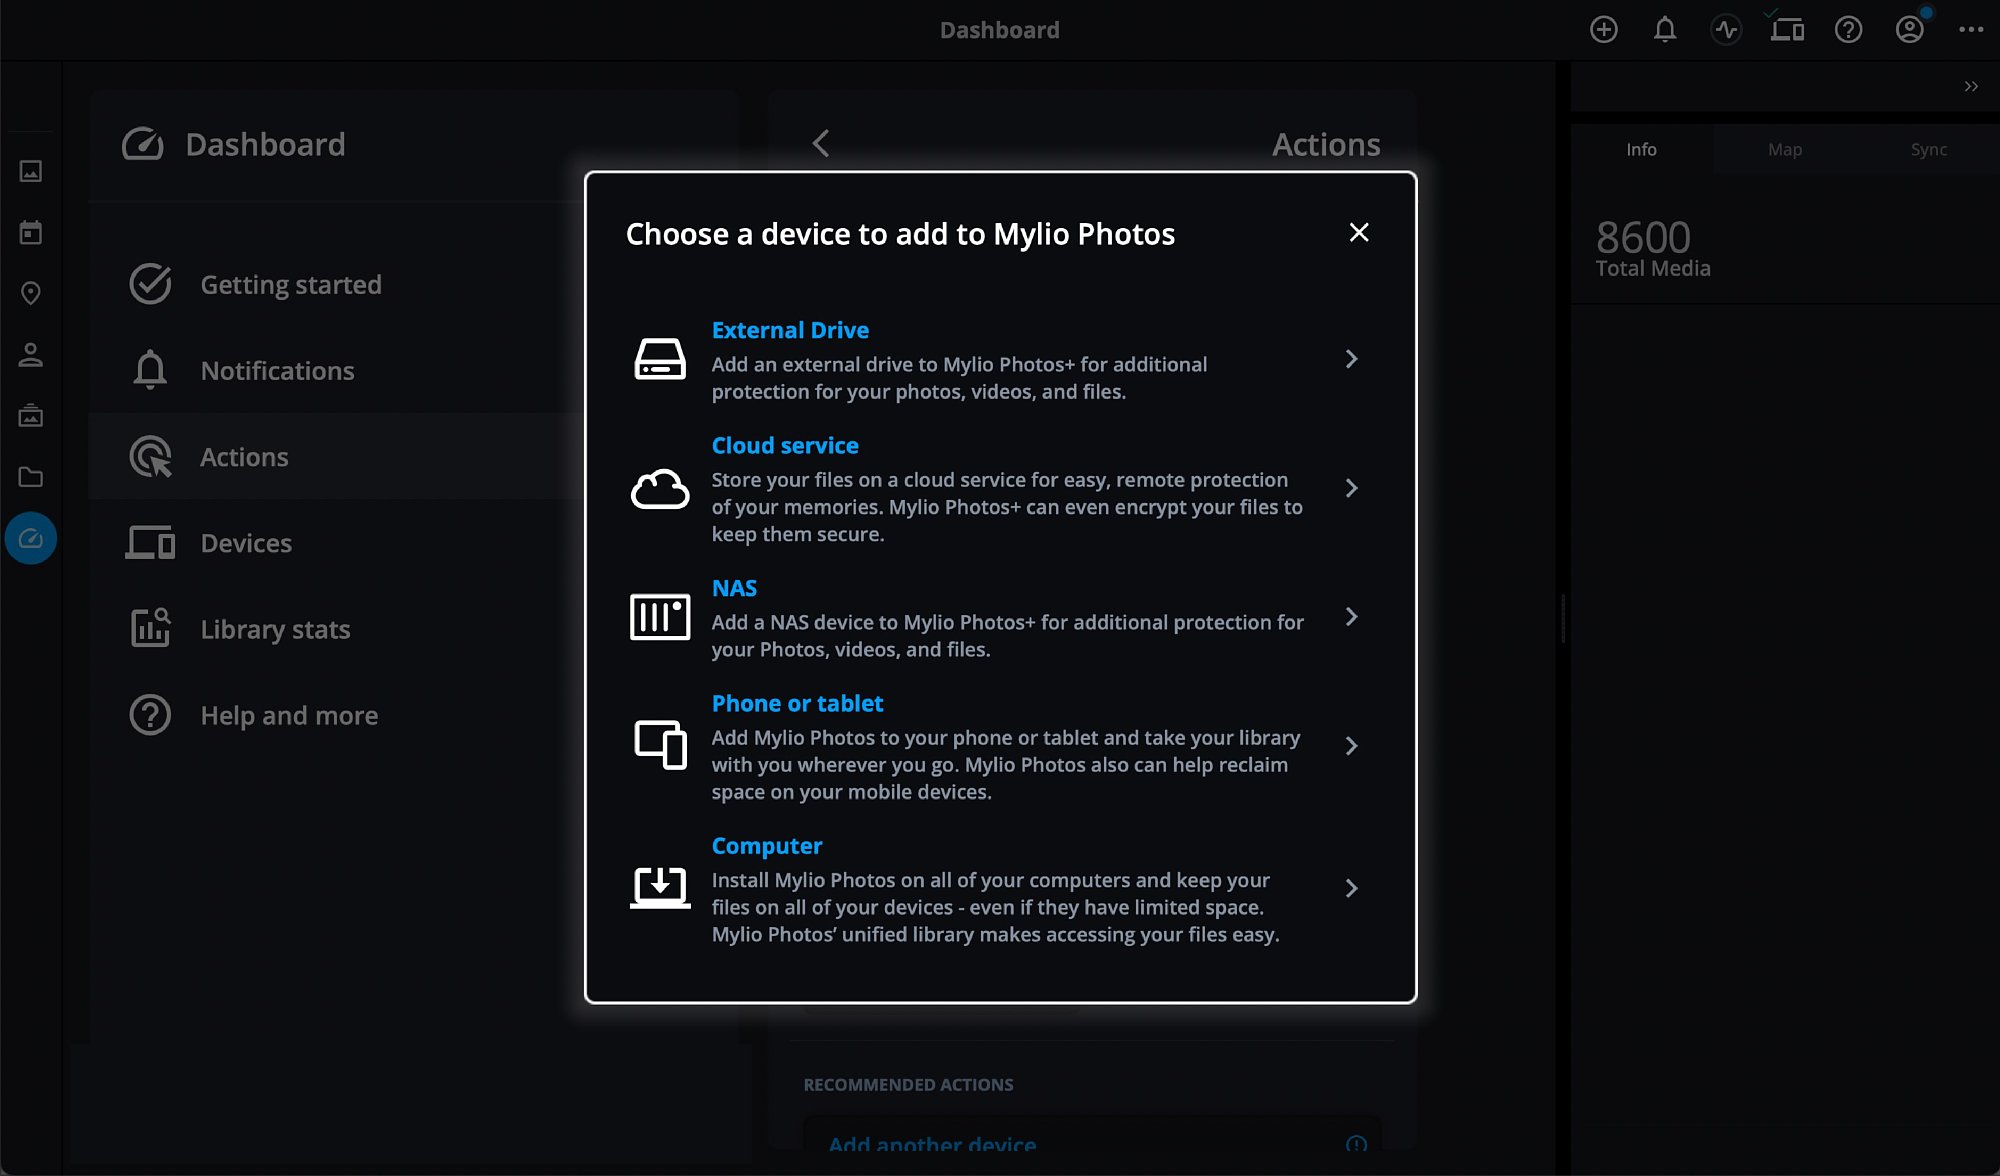Open Library stats in Dashboard menu
The image size is (2000, 1176).
337,629
